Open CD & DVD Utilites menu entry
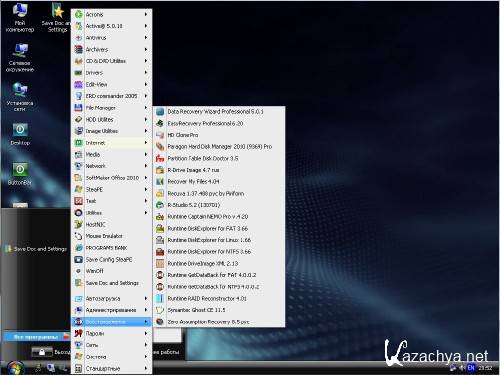500x375 pixels. pyautogui.click(x=111, y=61)
